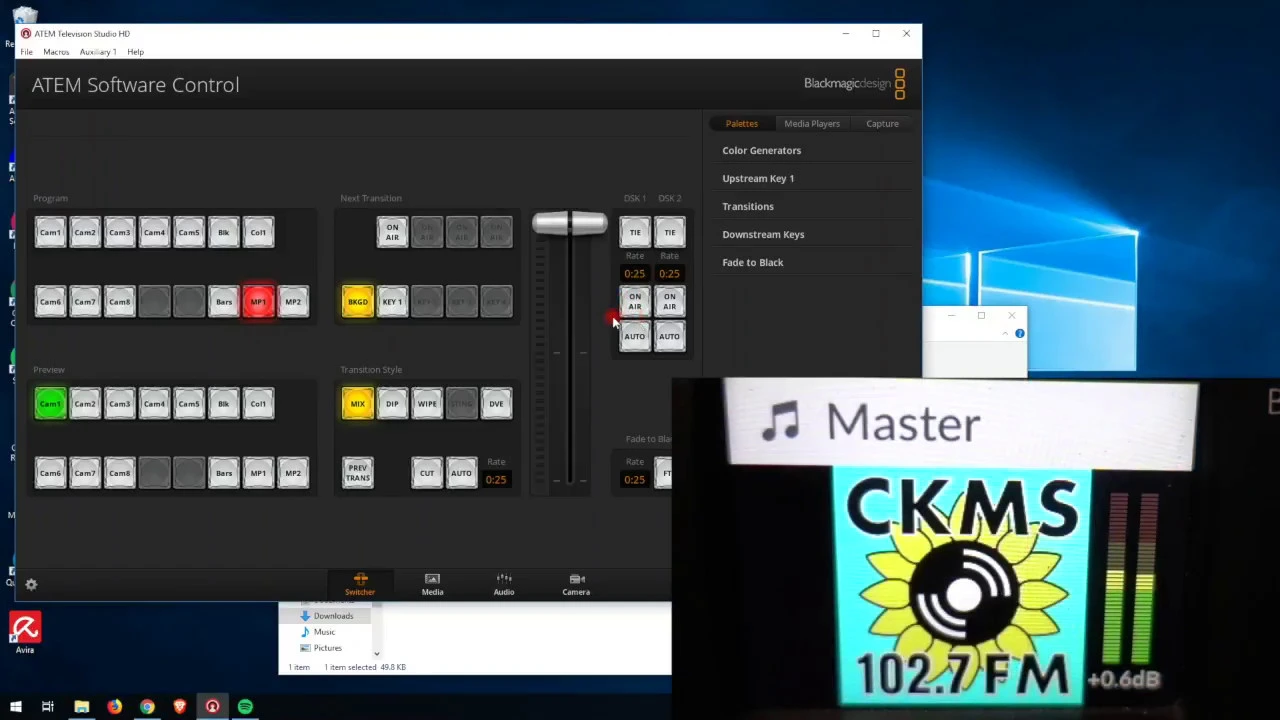Select Cam4 on Program bus
Viewport: 1280px width, 720px height.
click(154, 232)
